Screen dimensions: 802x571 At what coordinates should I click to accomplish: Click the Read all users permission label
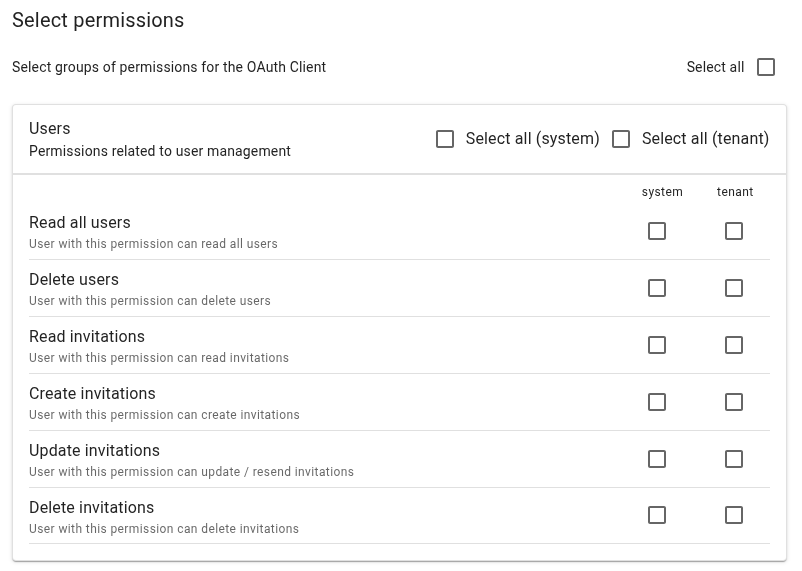pyautogui.click(x=80, y=223)
